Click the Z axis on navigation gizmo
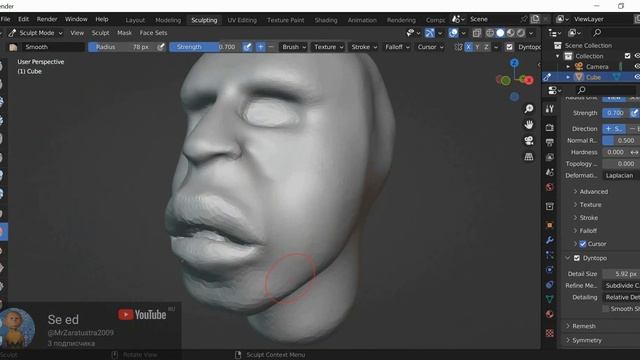 tap(514, 63)
